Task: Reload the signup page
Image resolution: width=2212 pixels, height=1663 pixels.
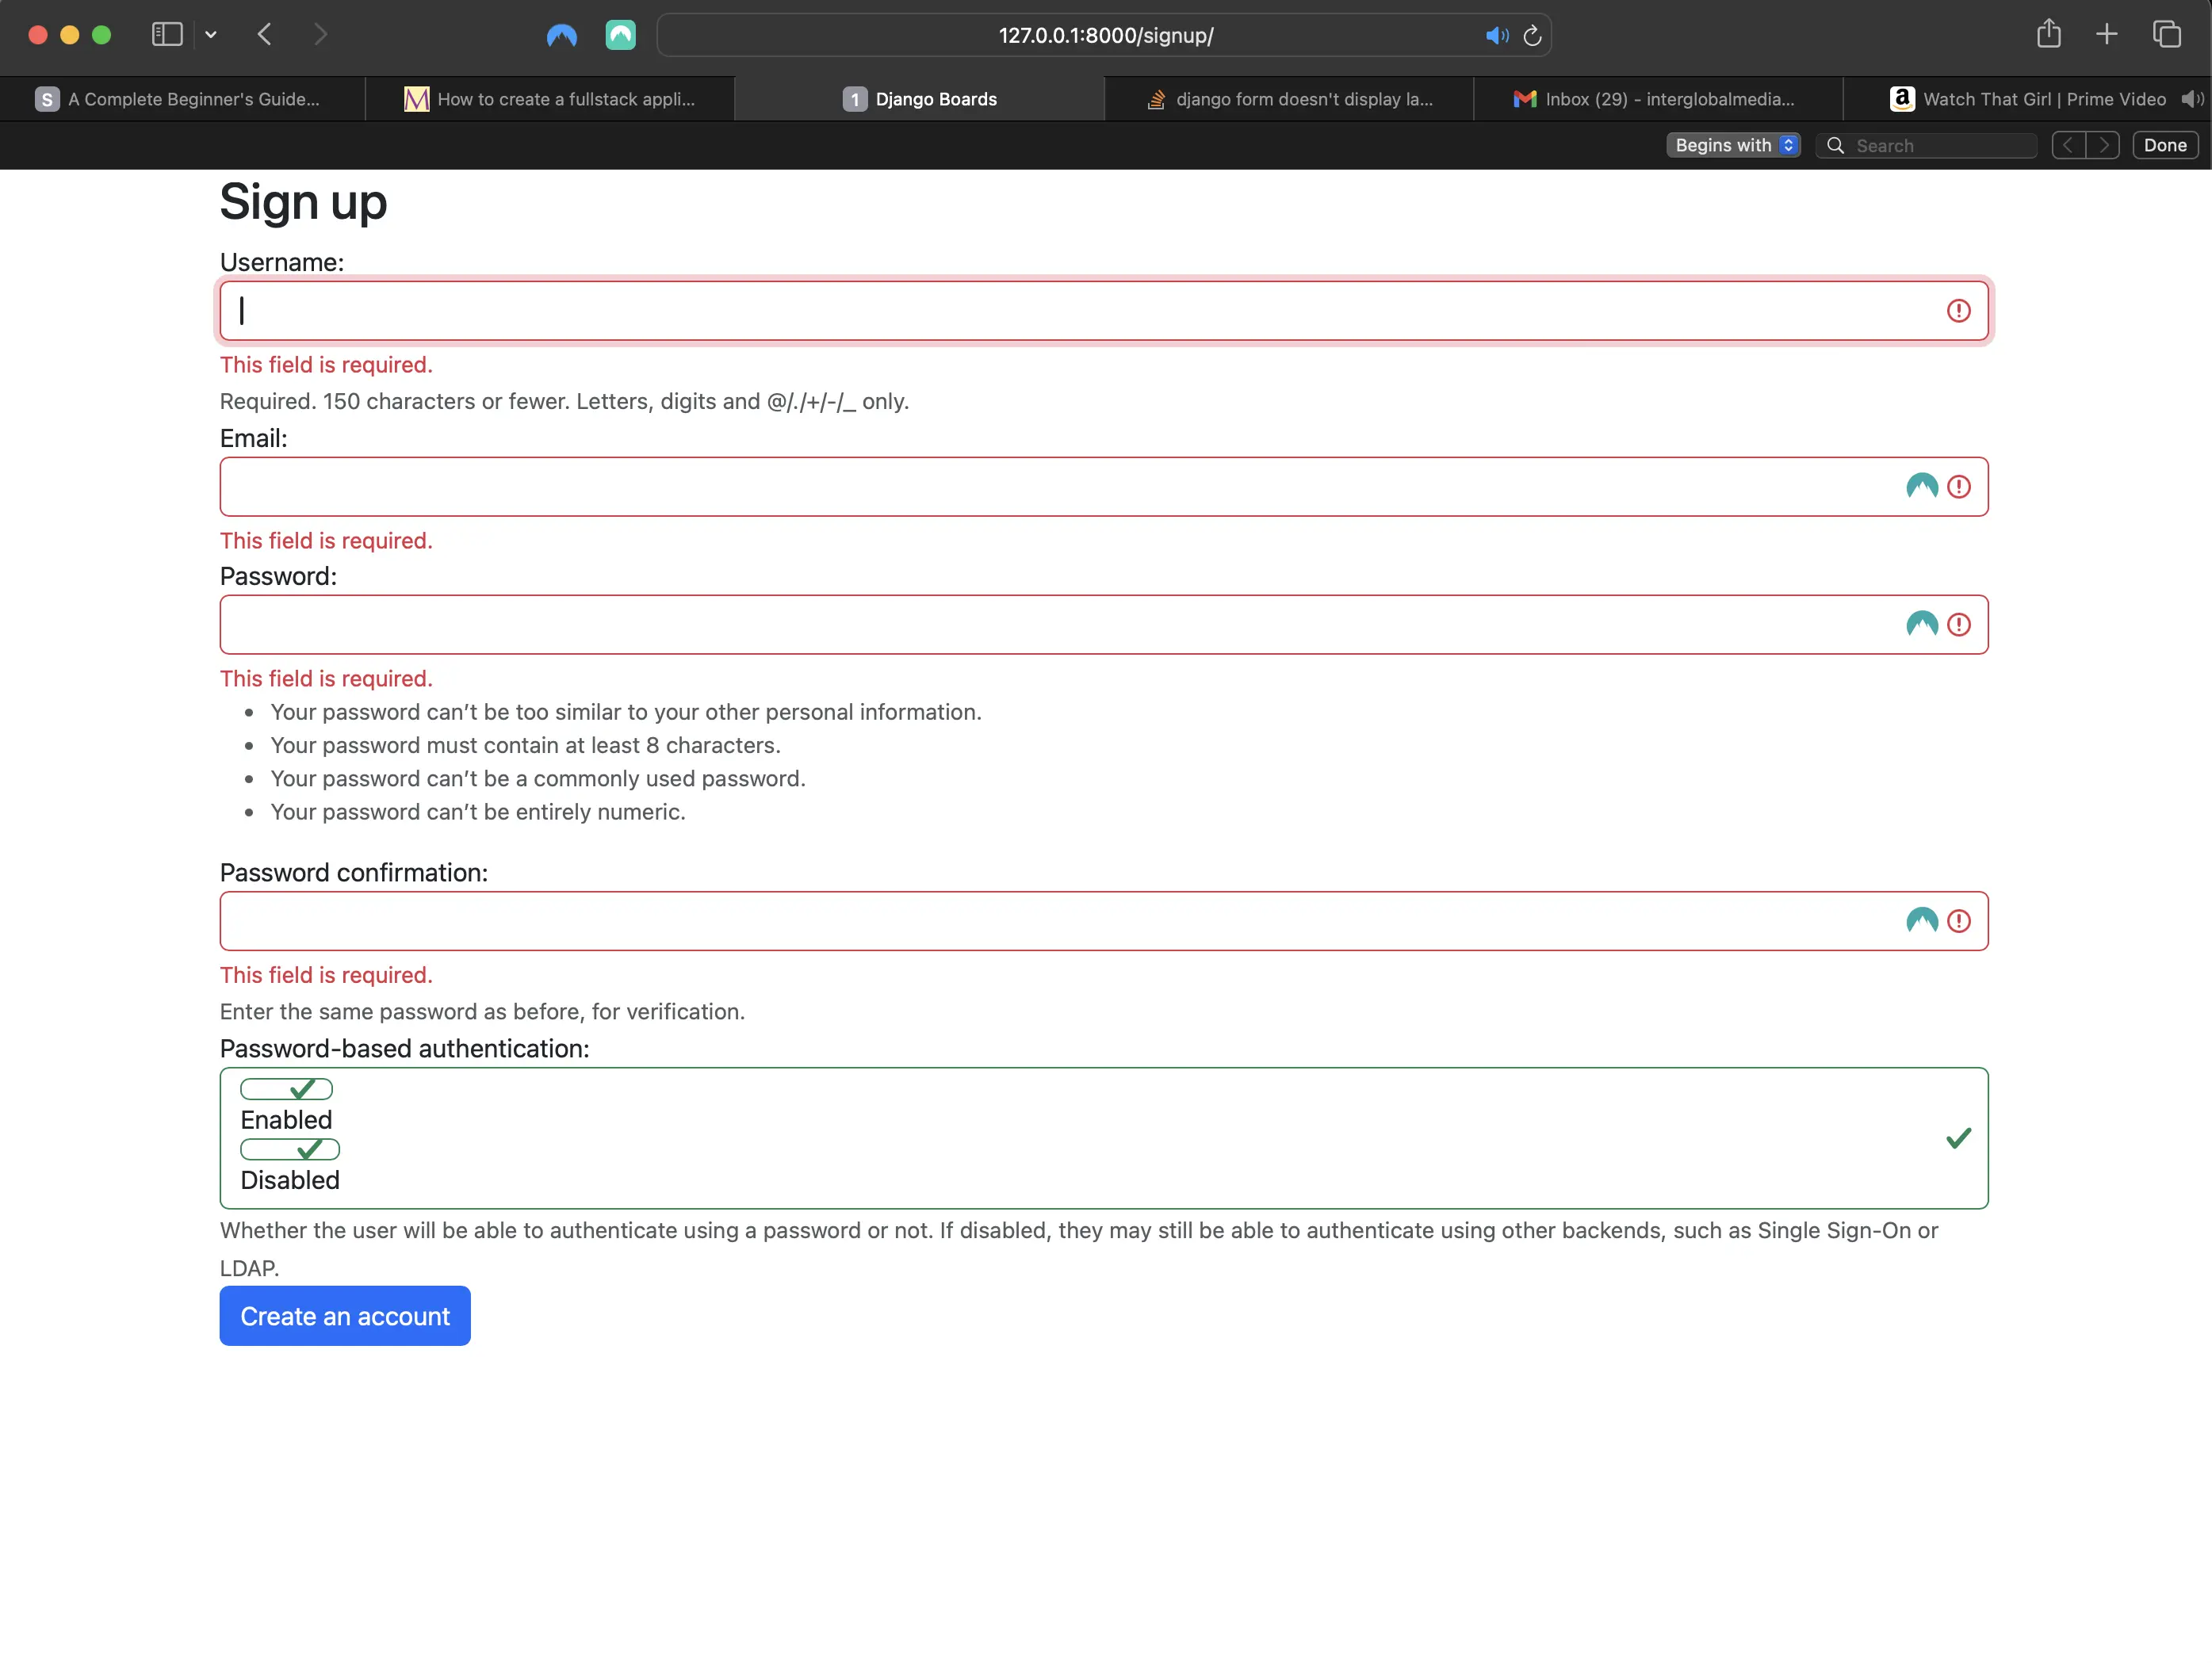Action: (1532, 36)
